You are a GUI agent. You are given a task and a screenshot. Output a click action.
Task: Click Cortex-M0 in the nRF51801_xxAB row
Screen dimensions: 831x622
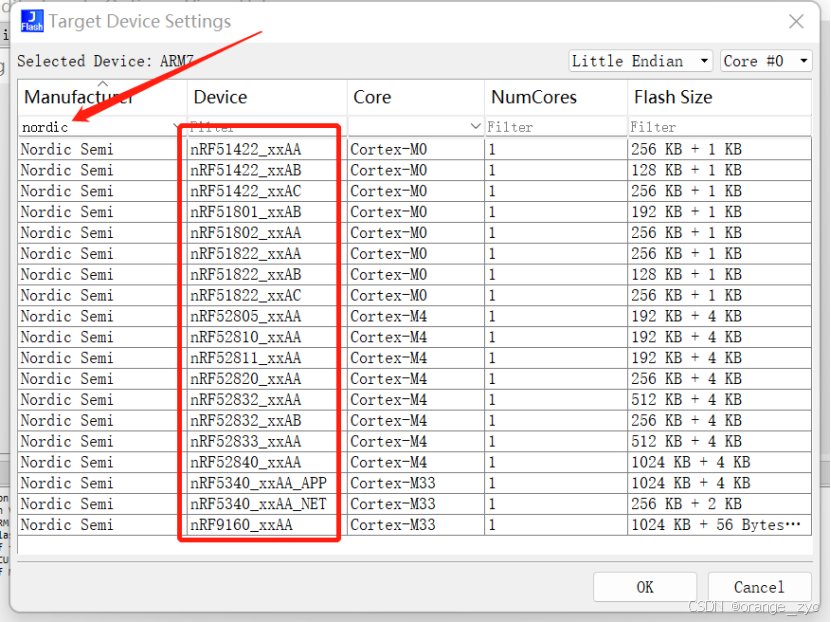(388, 212)
